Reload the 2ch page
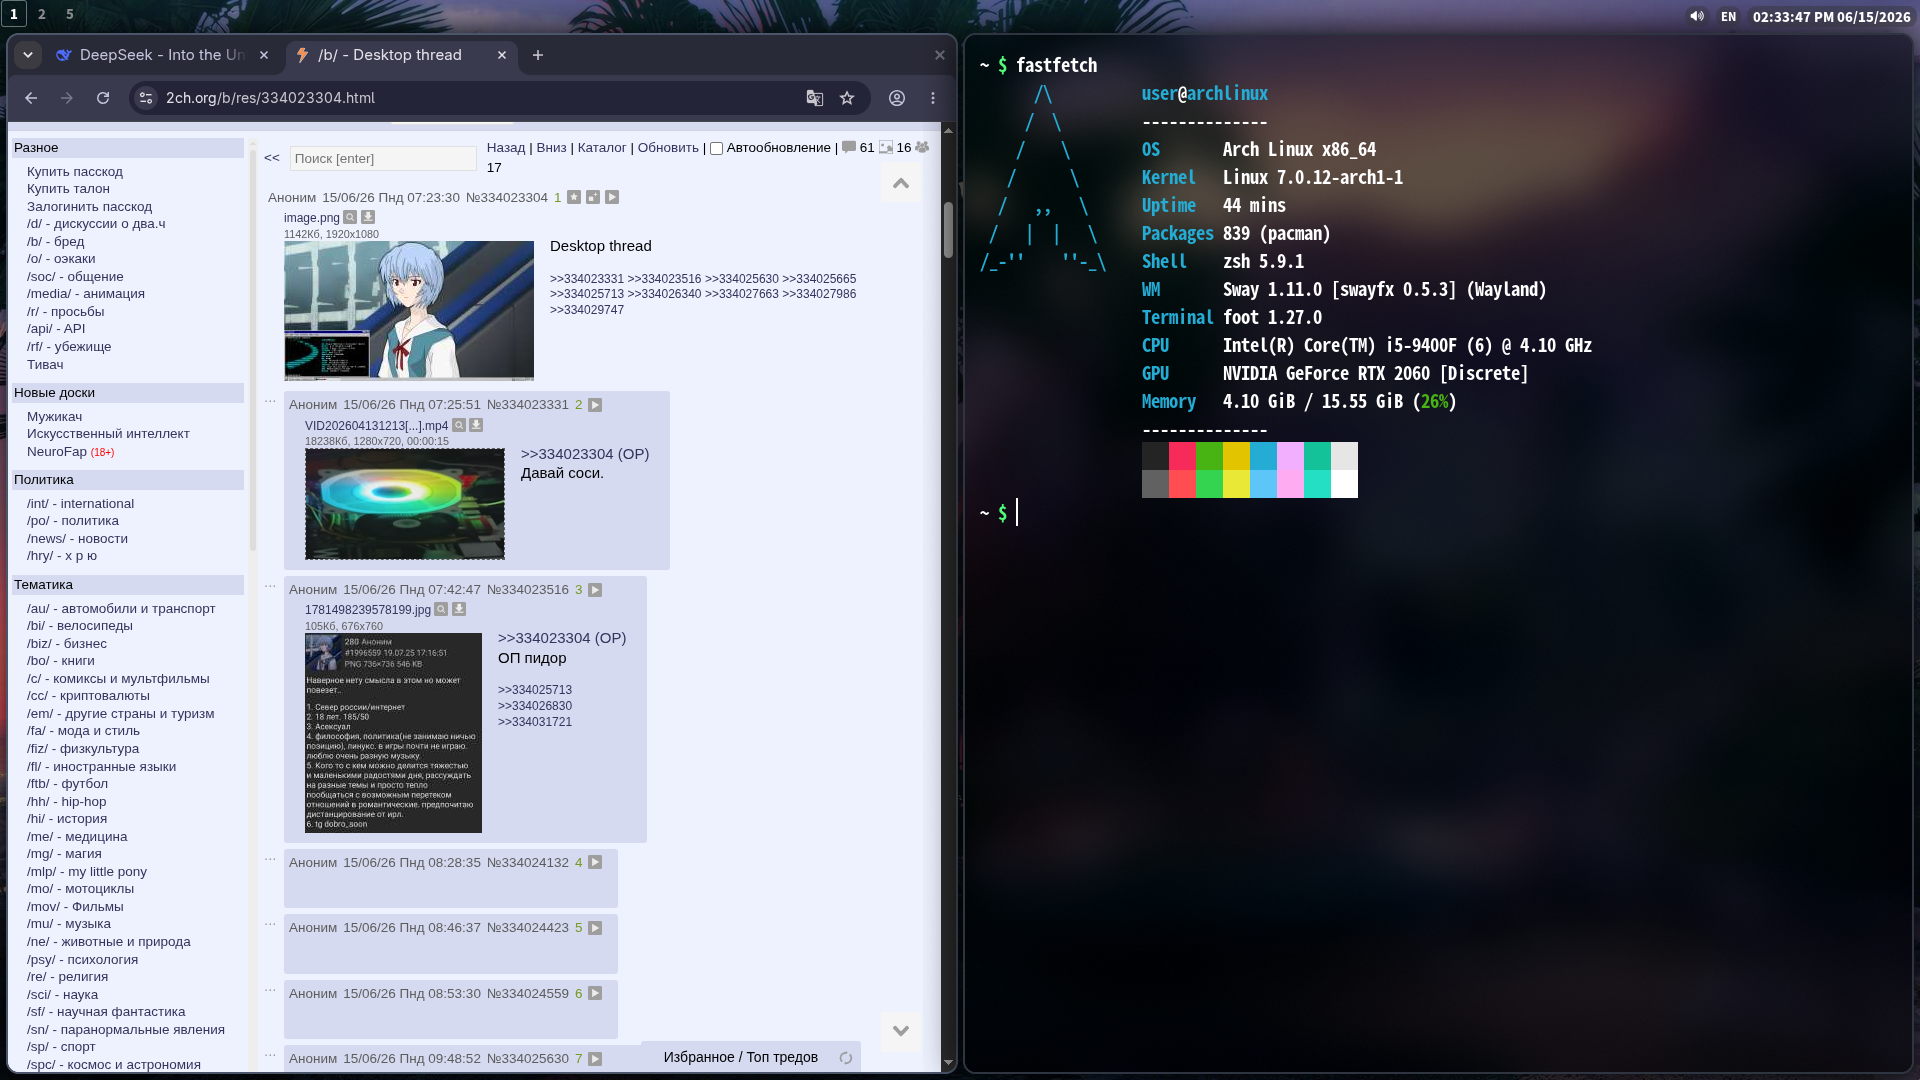1920x1080 pixels. [103, 98]
